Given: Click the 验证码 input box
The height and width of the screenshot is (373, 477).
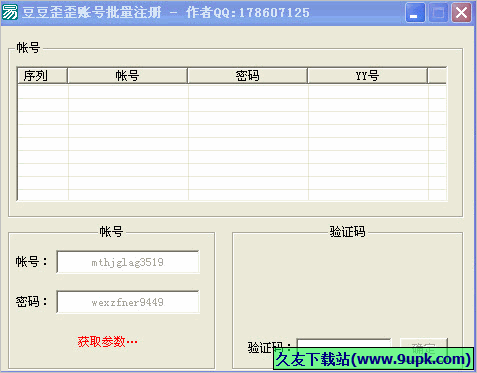Looking at the screenshot, I should (x=344, y=345).
